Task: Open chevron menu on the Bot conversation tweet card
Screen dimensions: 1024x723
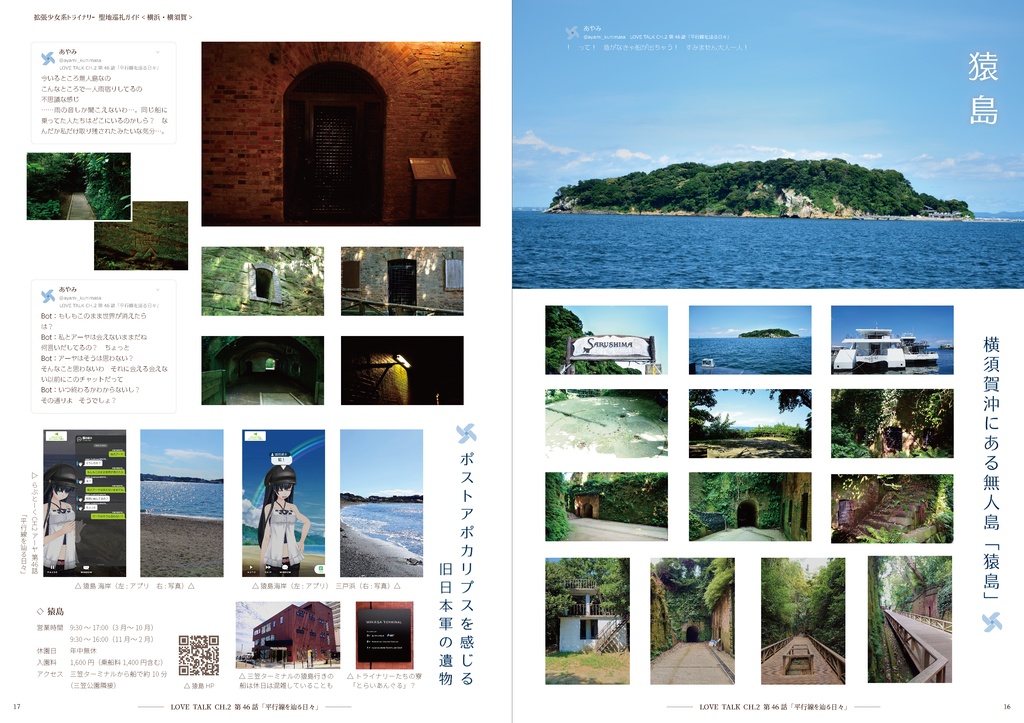Action: click(x=157, y=289)
